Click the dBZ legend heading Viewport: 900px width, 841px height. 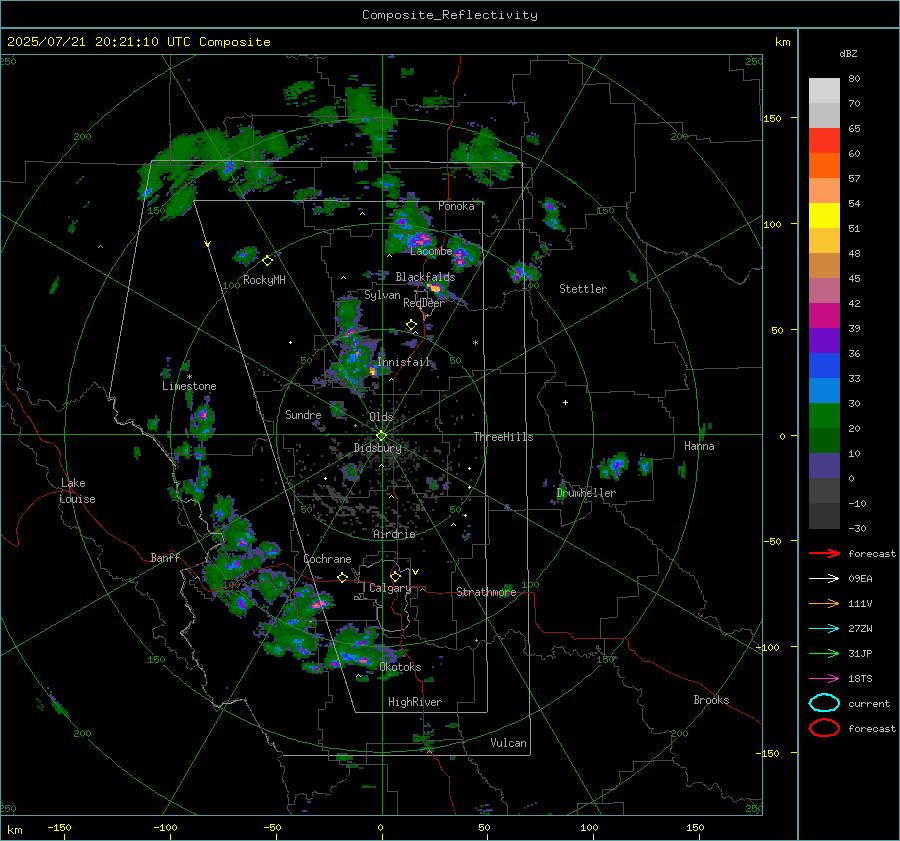click(848, 53)
